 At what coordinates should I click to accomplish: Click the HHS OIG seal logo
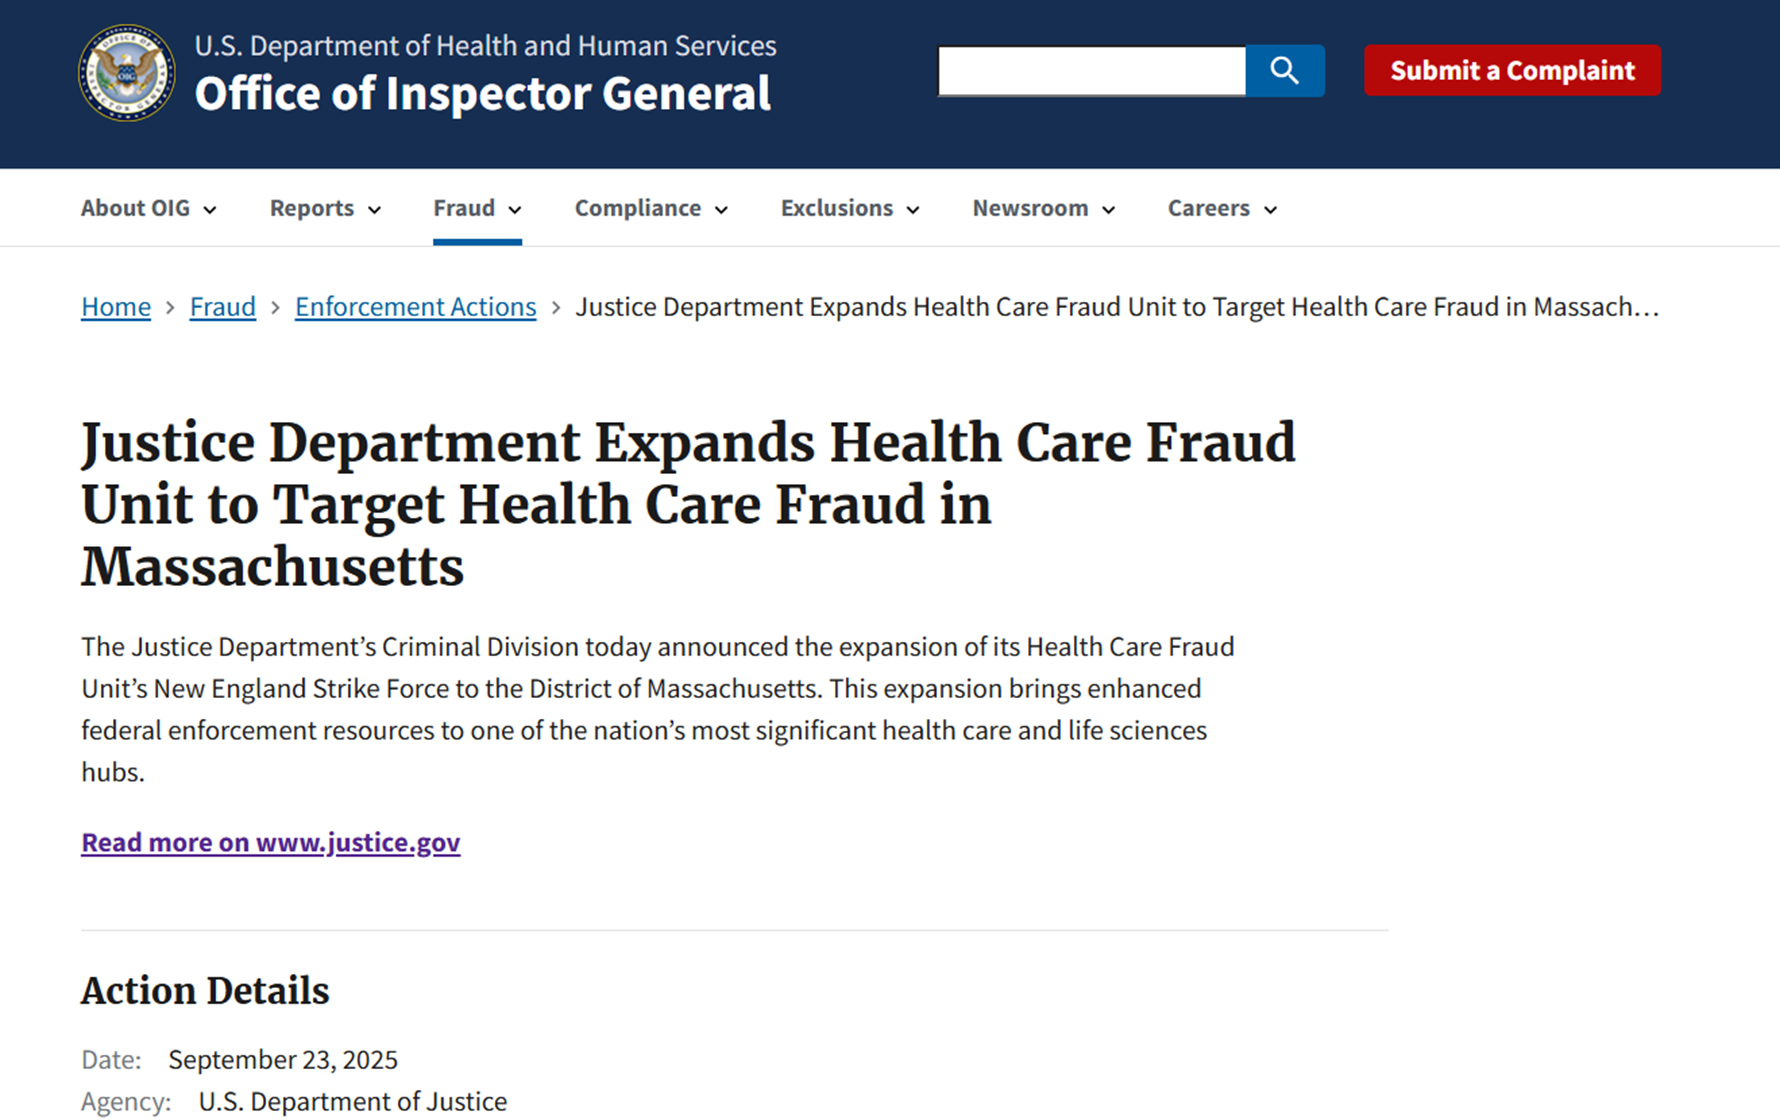click(x=127, y=72)
